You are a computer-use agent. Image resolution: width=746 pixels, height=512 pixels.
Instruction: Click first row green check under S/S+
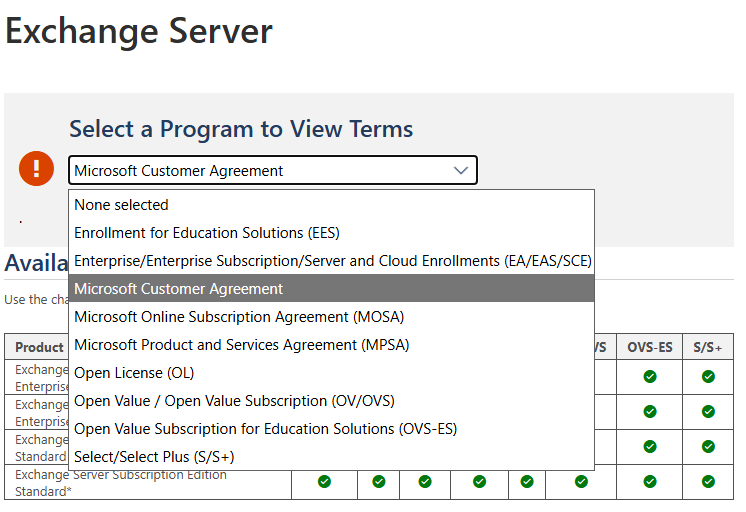click(708, 376)
